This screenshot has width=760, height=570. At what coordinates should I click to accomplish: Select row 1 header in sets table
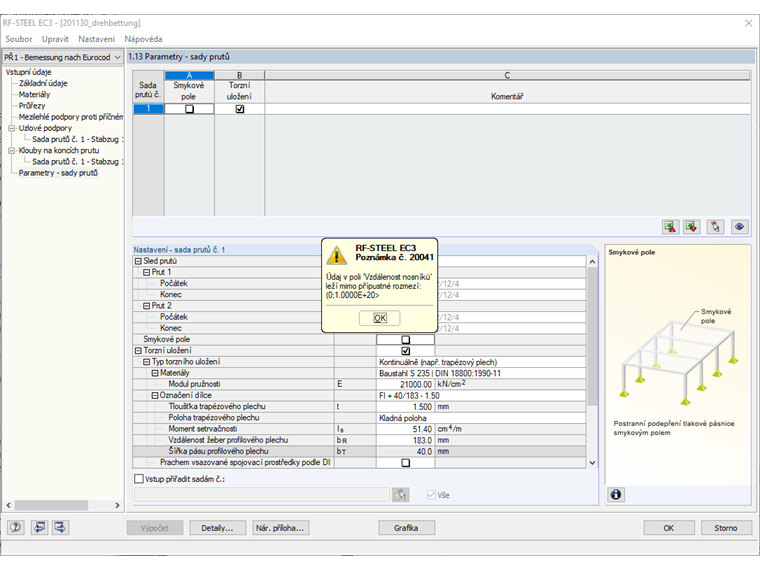[148, 109]
